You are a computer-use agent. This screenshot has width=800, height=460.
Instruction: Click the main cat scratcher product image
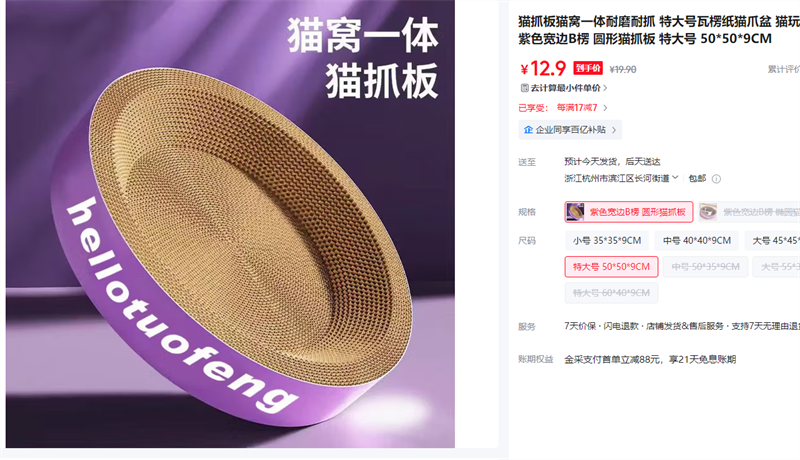230,224
